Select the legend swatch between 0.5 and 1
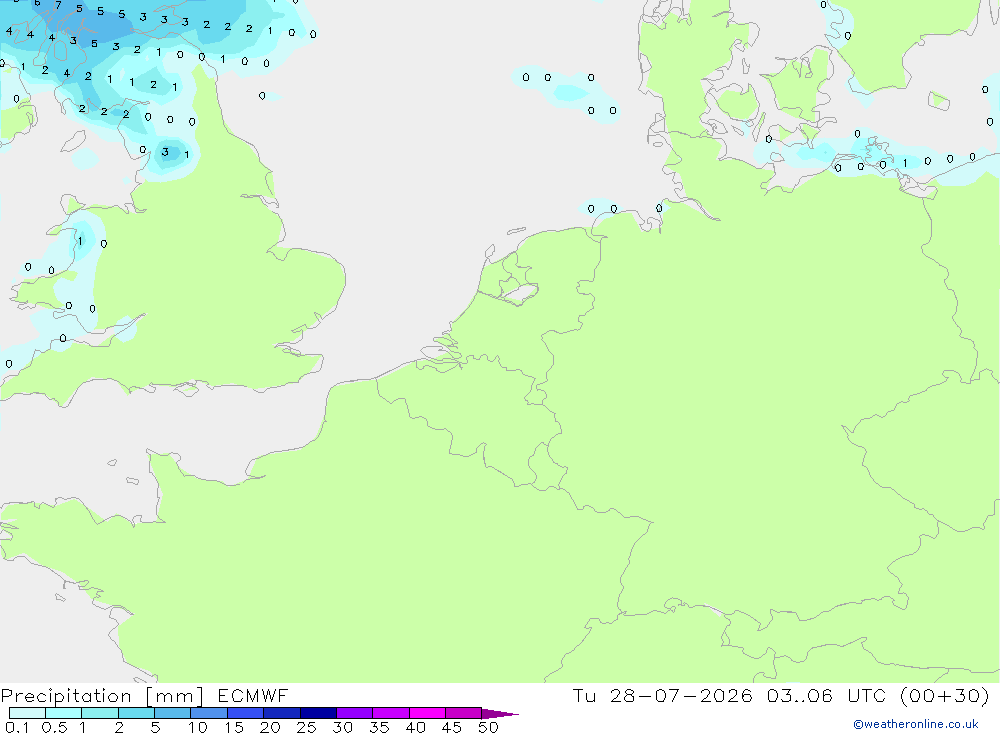The height and width of the screenshot is (733, 1000). tap(63, 713)
